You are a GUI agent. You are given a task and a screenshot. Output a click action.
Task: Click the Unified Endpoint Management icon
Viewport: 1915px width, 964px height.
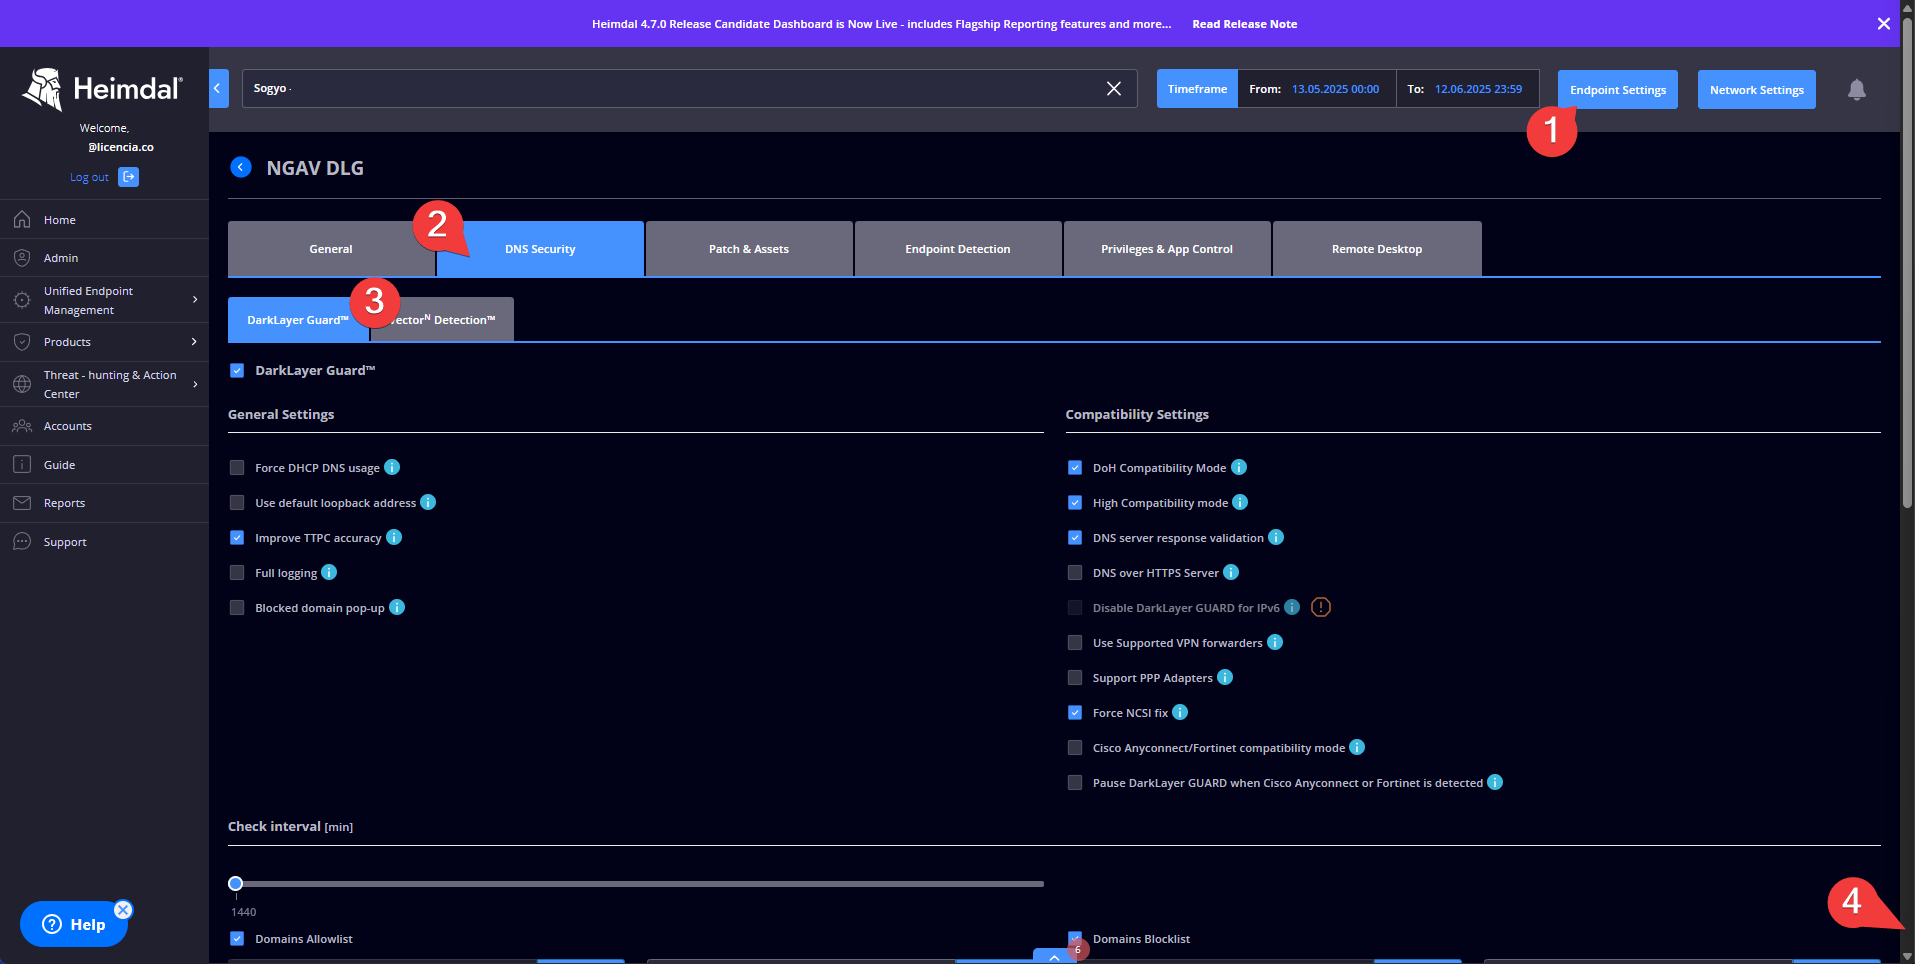click(22, 300)
